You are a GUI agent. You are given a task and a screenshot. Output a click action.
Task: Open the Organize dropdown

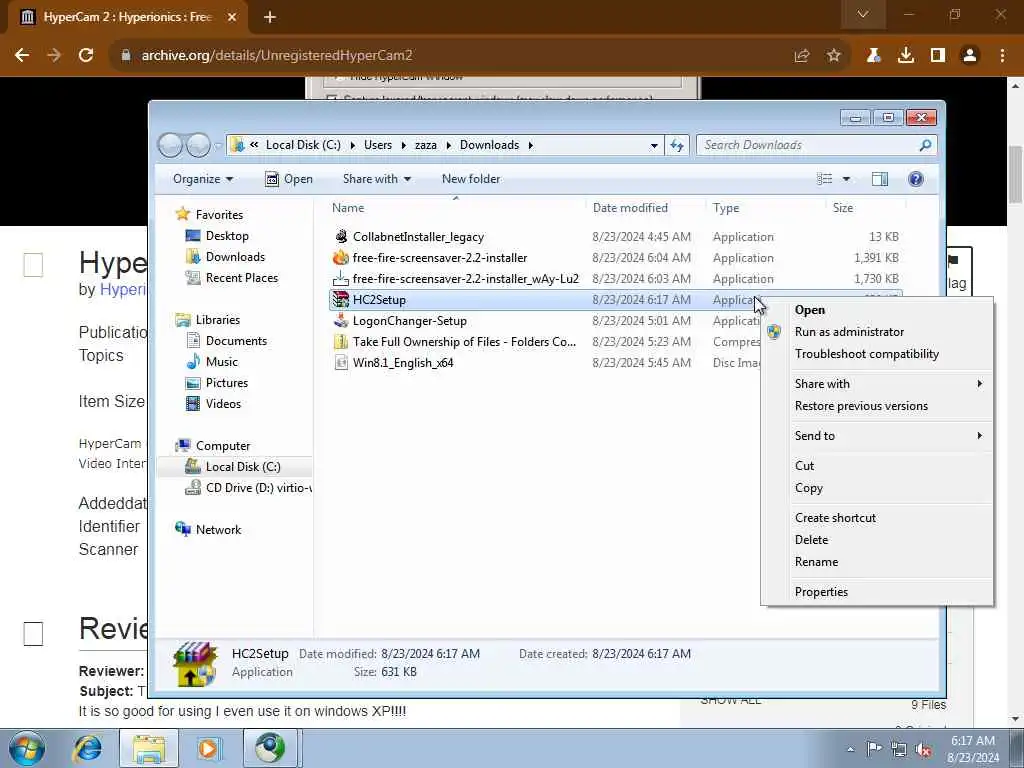click(202, 179)
